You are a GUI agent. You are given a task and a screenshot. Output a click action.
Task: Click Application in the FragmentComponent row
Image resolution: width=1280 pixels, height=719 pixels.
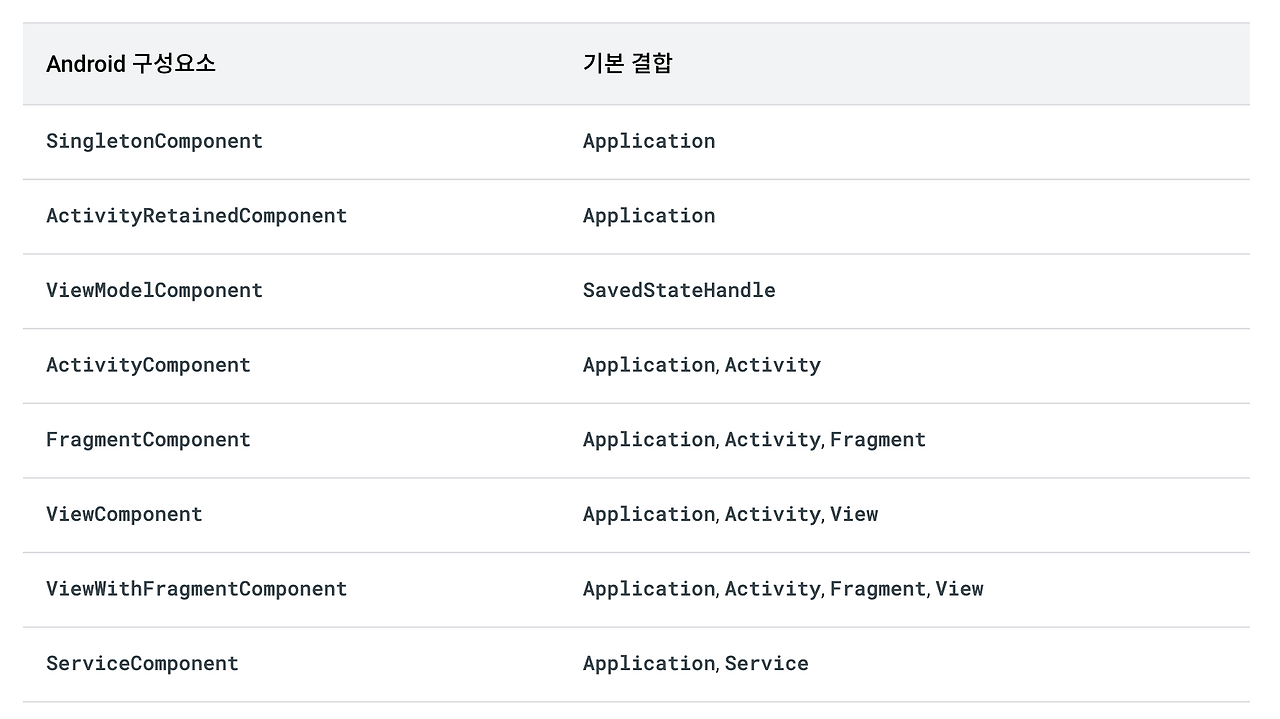click(649, 440)
